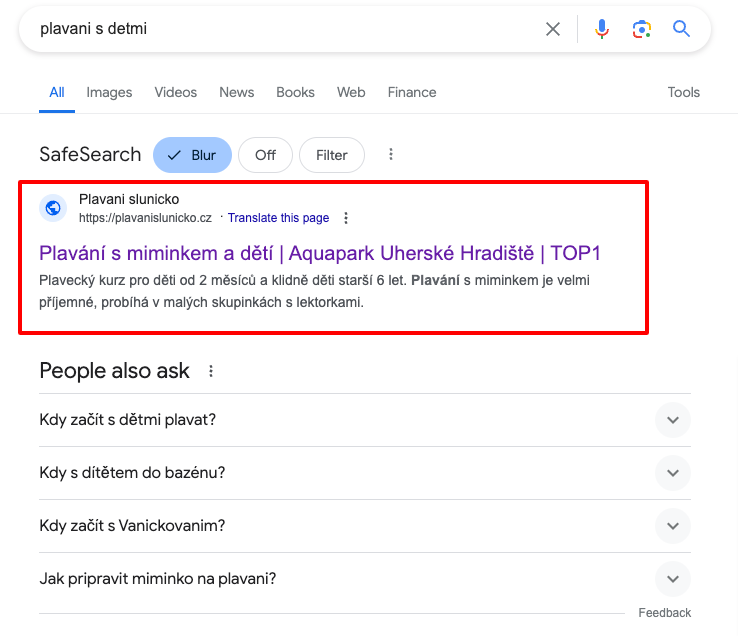Image resolution: width=738 pixels, height=636 pixels.
Task: Open People also ask options menu
Action: click(211, 371)
